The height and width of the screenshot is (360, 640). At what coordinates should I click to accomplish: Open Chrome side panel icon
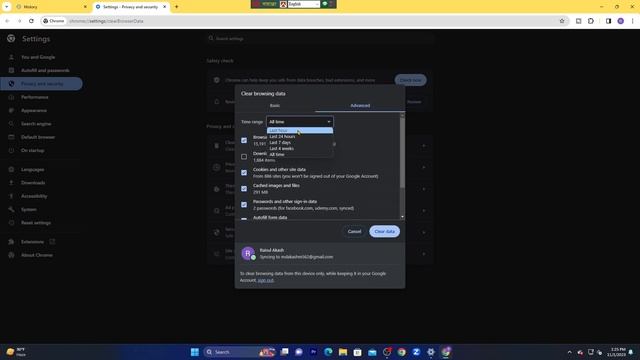608,21
